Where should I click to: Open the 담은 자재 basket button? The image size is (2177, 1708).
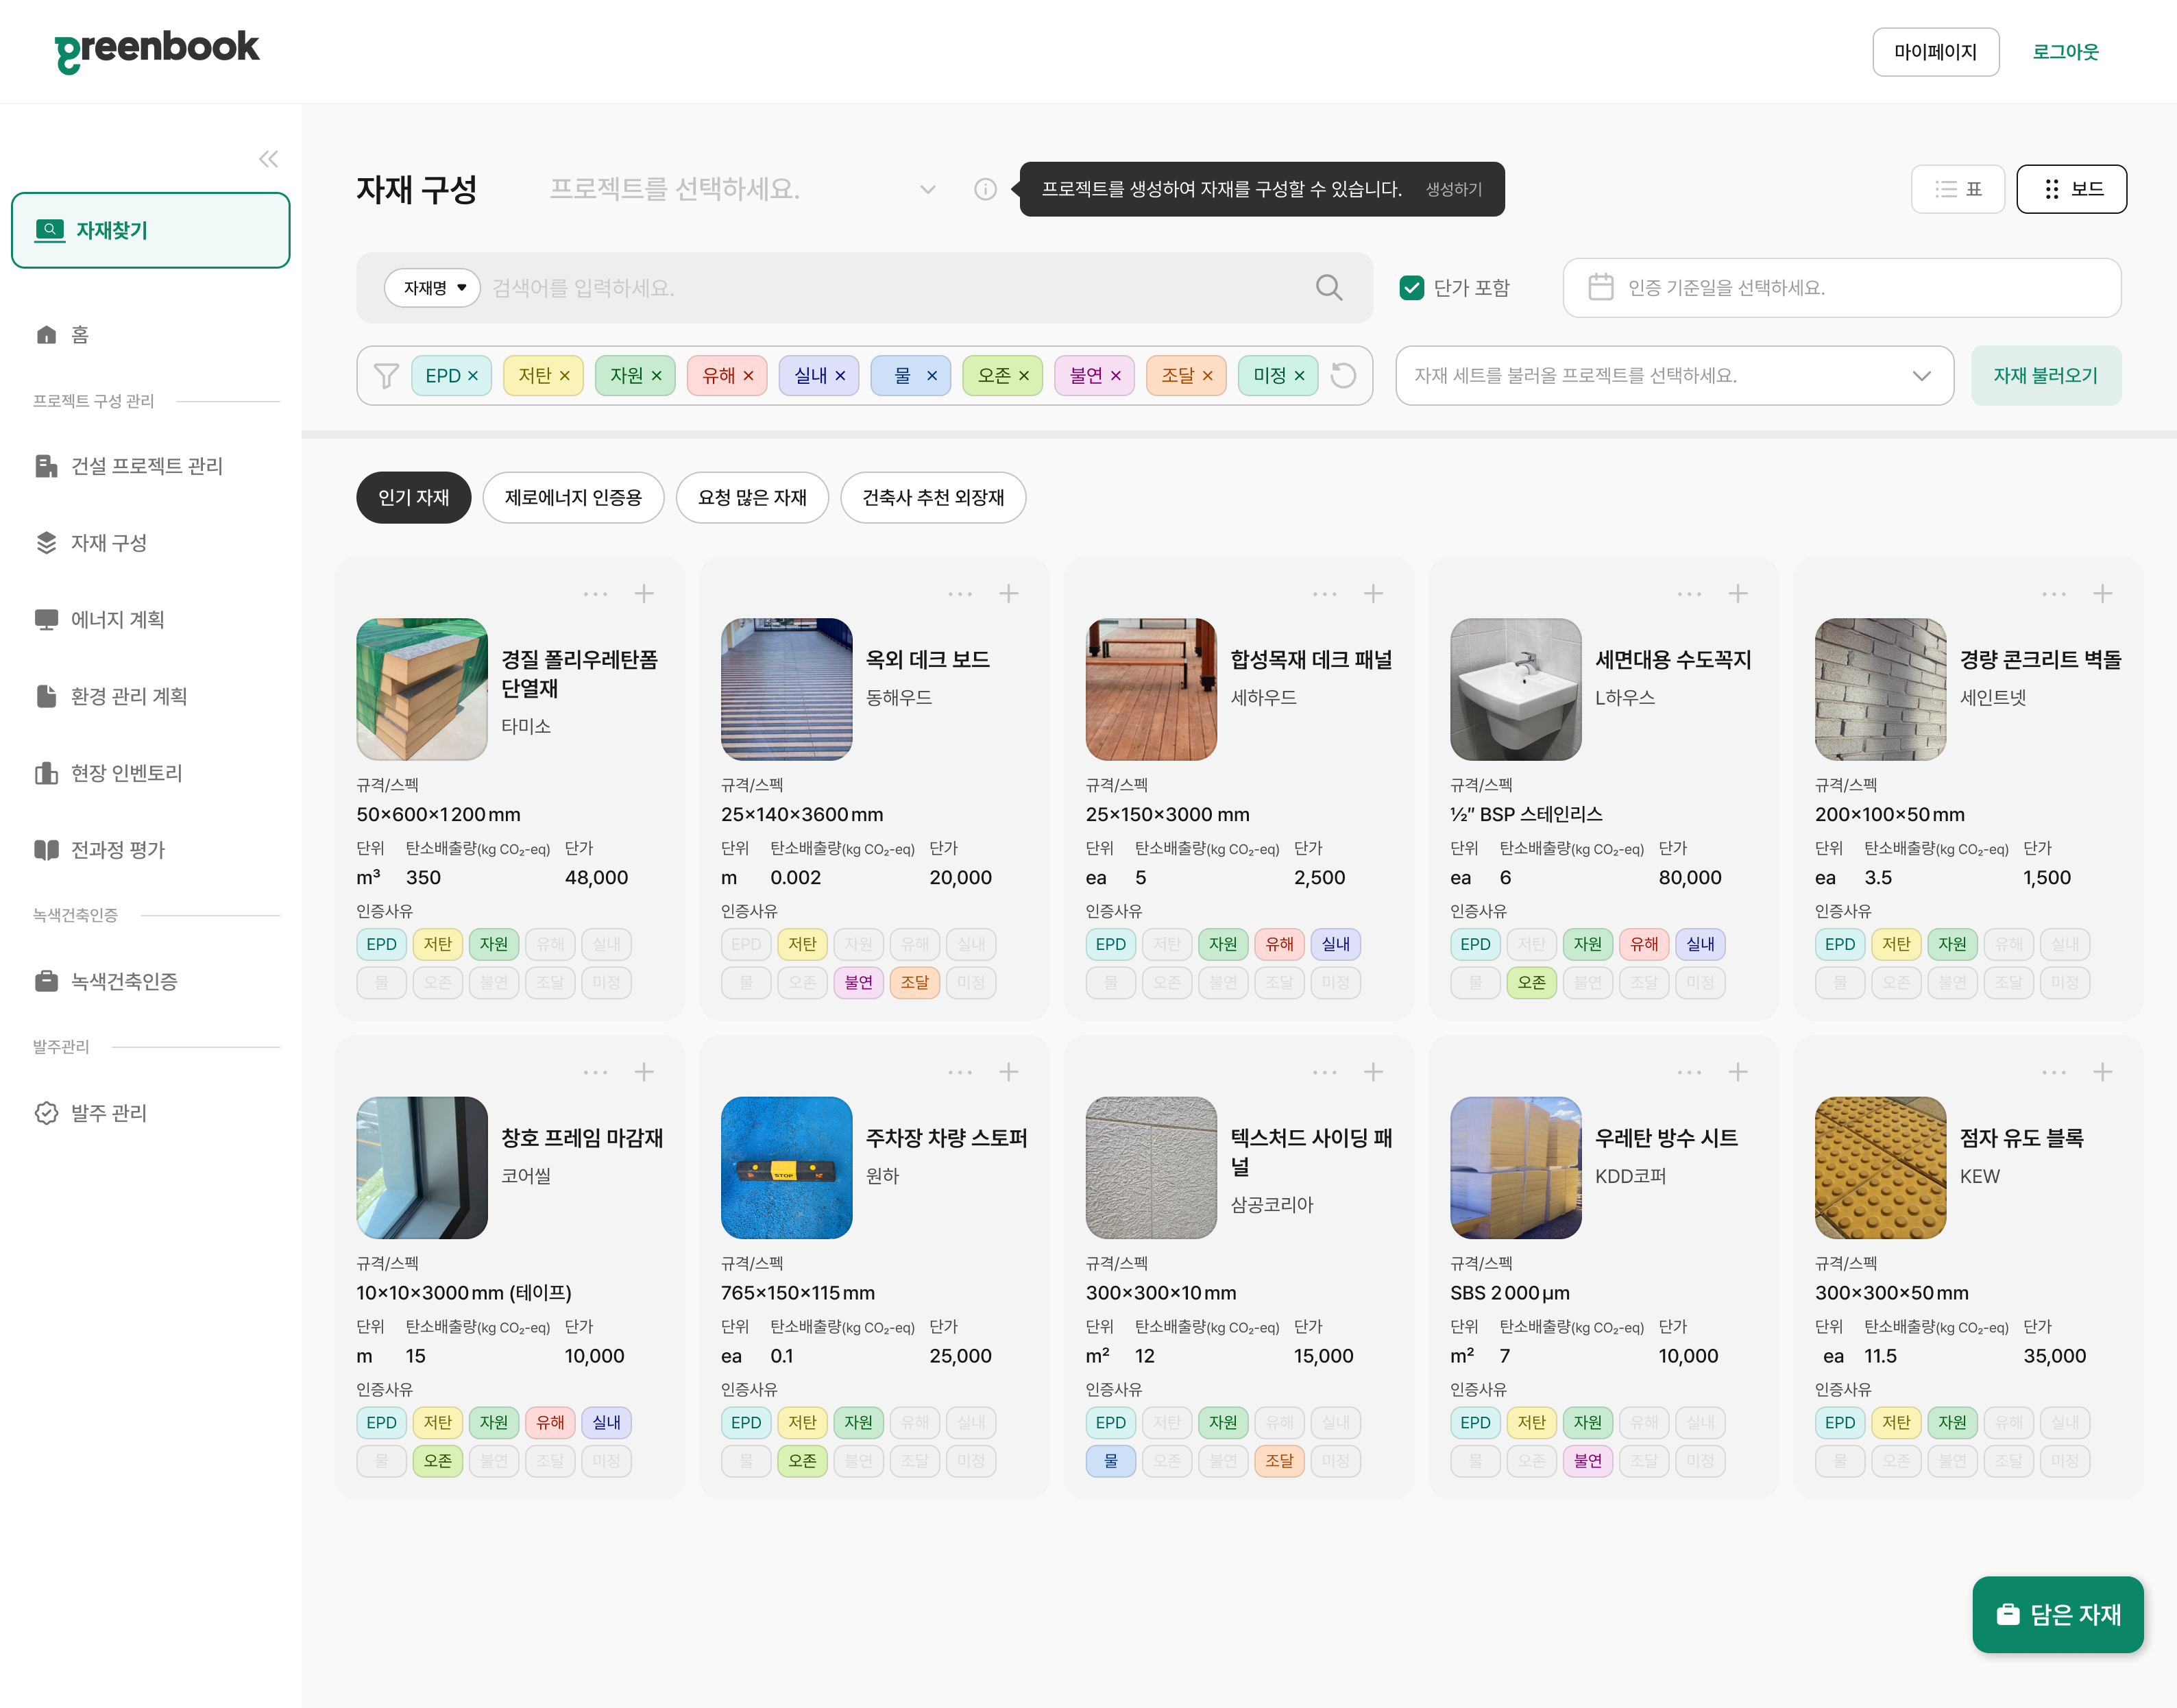click(2057, 1614)
